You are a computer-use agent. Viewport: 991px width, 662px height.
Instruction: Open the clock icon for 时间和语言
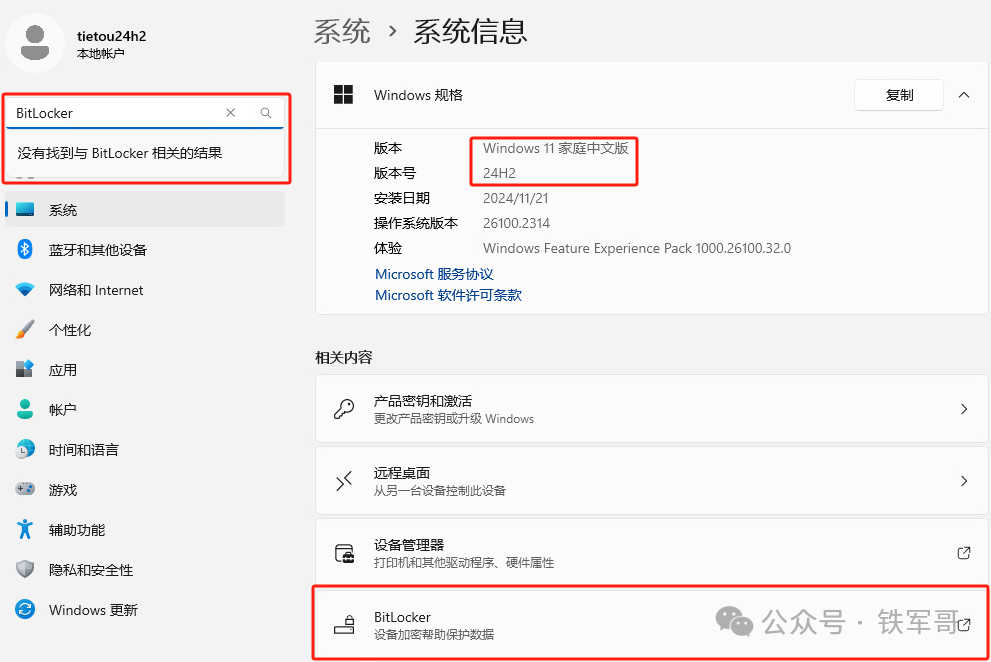point(25,449)
